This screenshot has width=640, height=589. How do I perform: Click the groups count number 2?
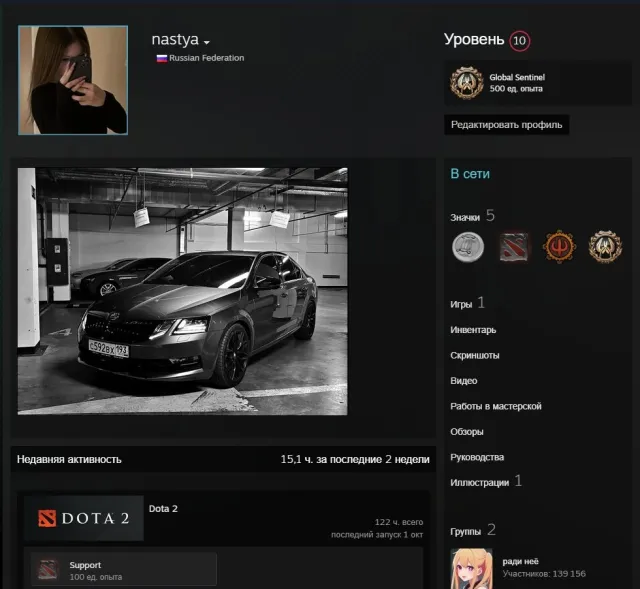point(491,530)
